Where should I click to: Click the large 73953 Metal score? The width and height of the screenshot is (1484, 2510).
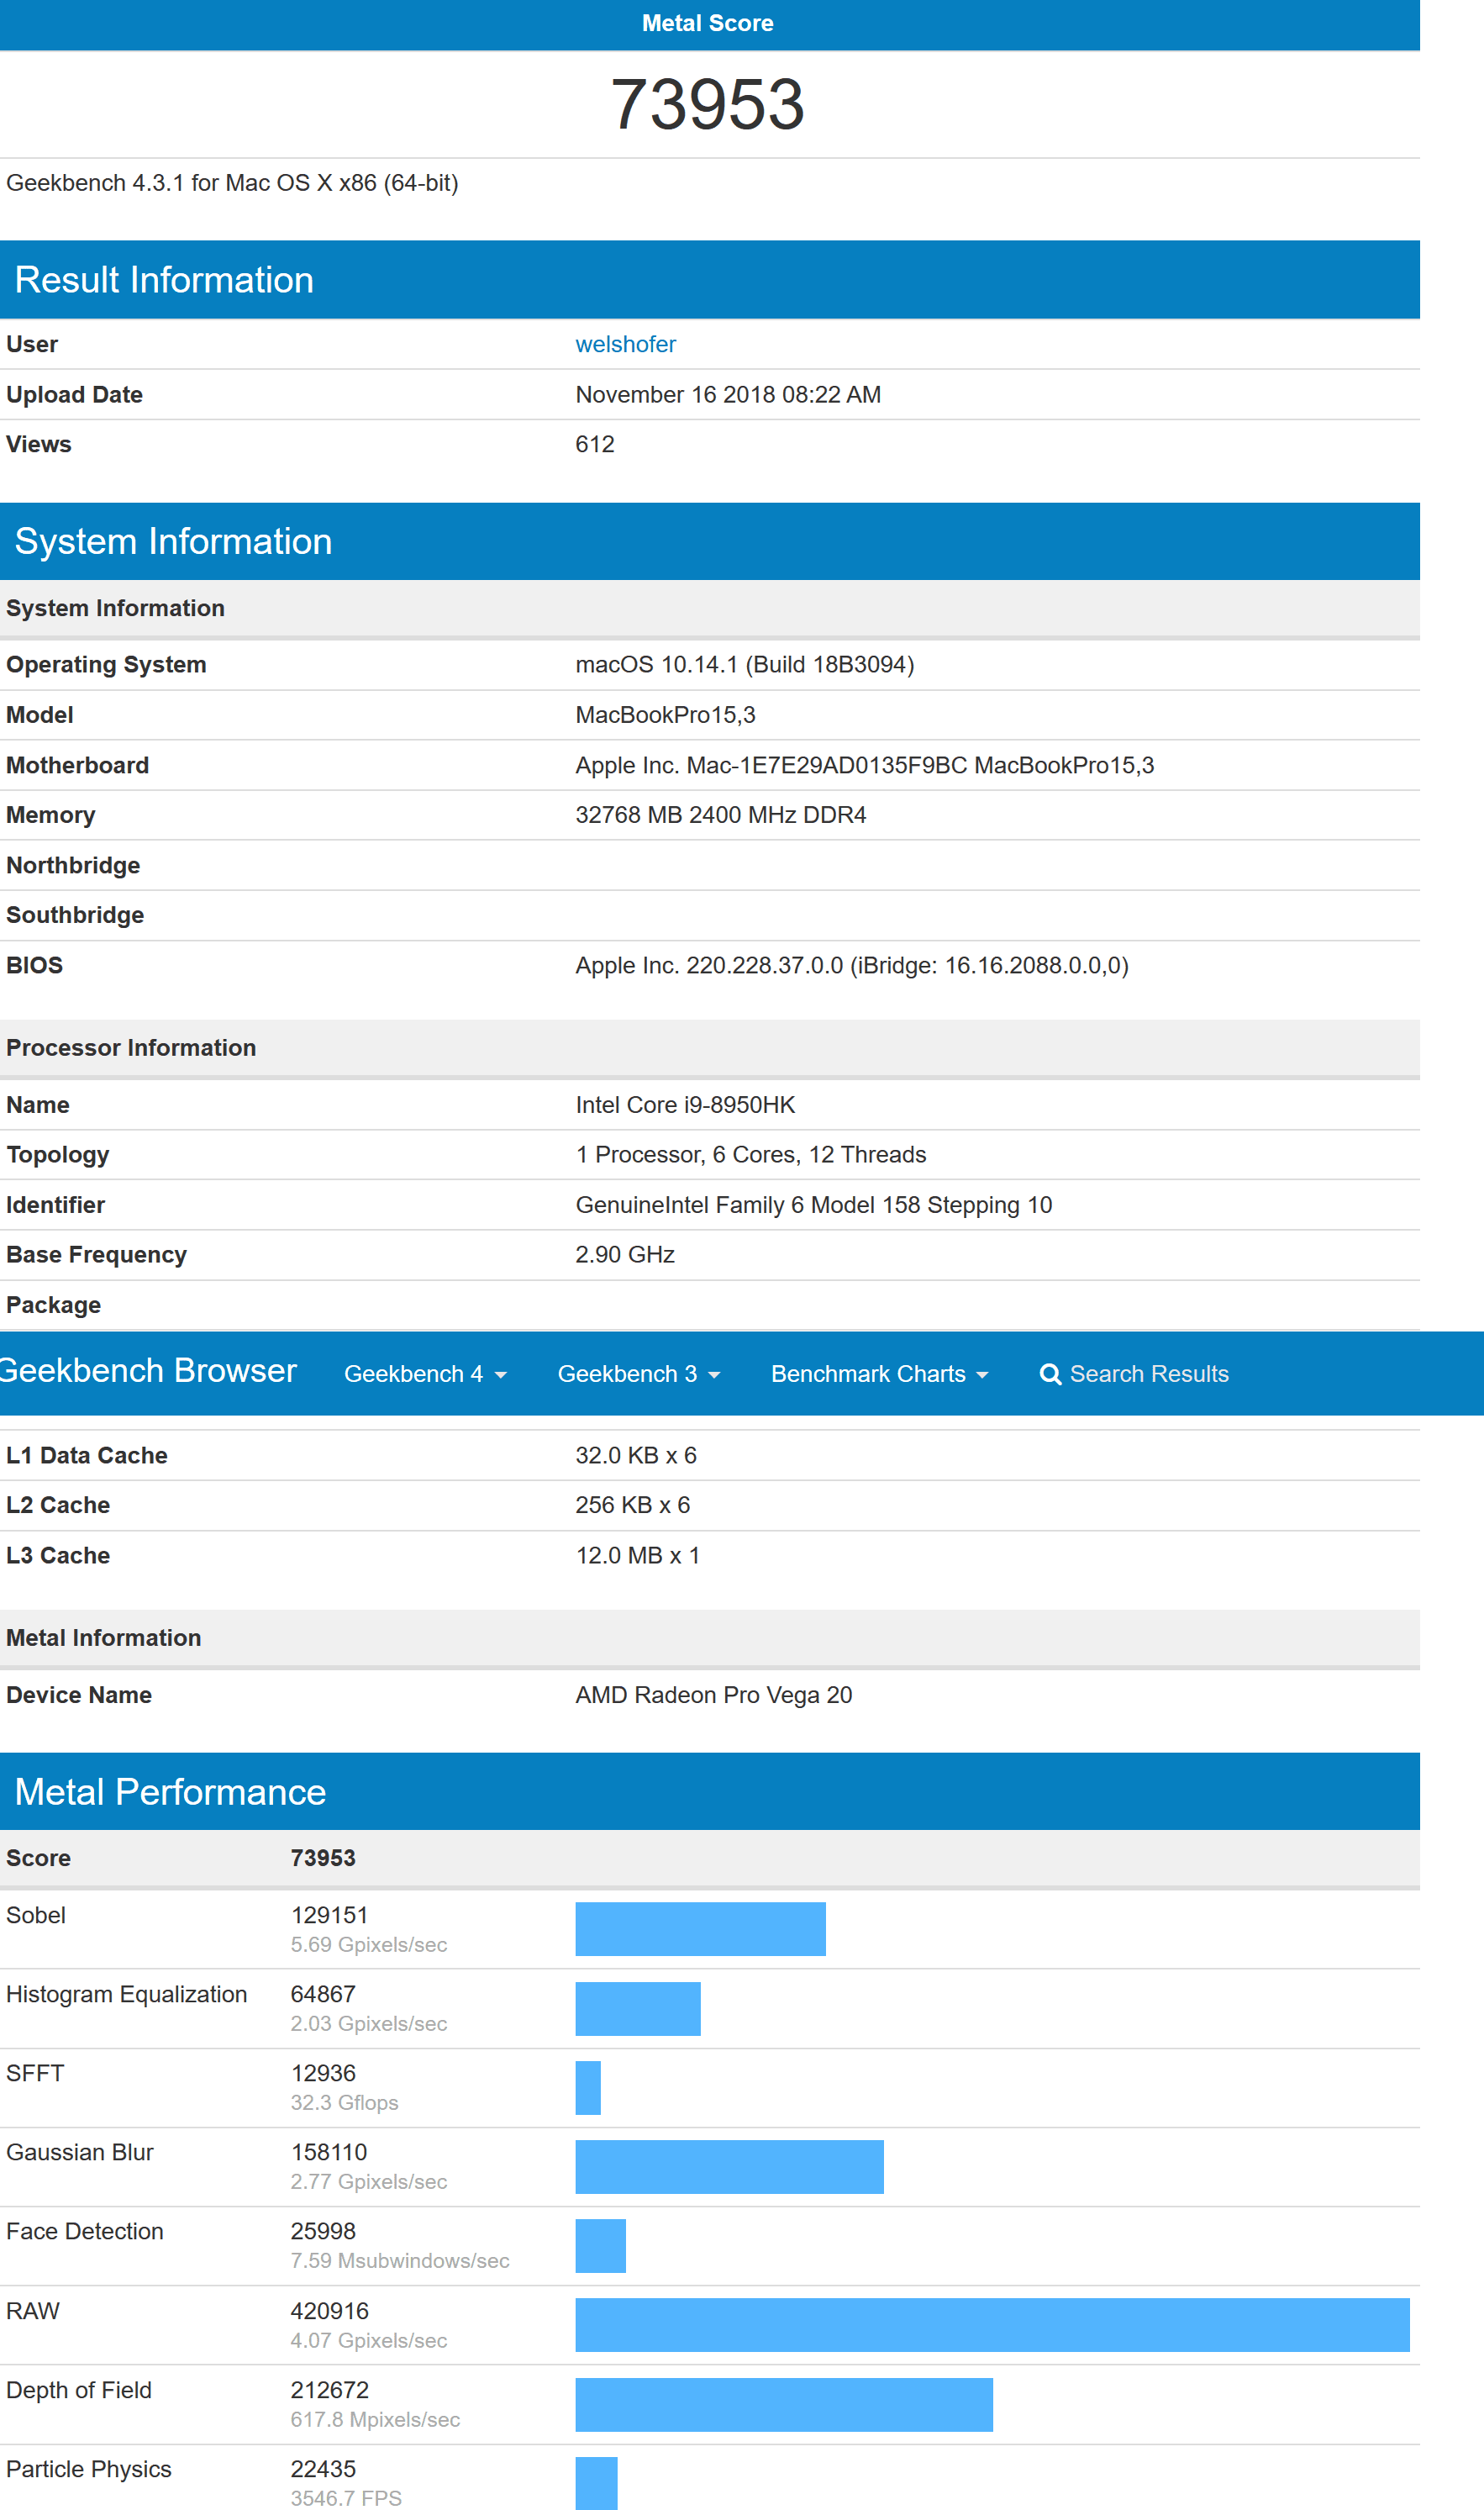point(708,104)
